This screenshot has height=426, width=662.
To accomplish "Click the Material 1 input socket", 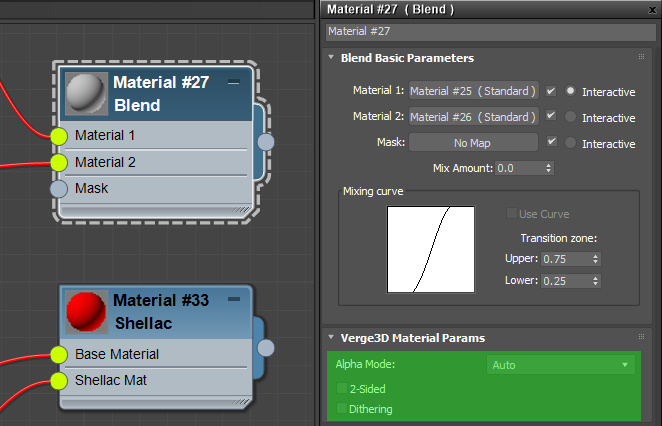I will (59, 136).
